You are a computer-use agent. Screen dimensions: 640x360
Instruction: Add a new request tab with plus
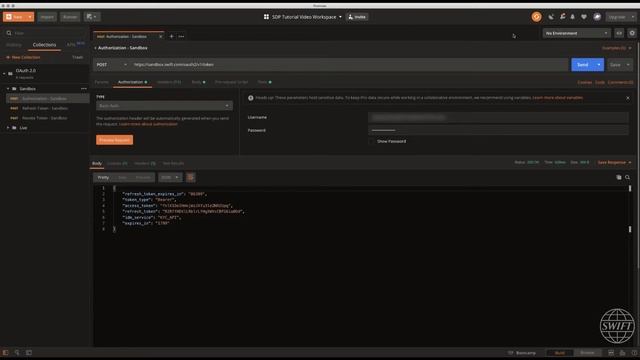click(x=171, y=36)
